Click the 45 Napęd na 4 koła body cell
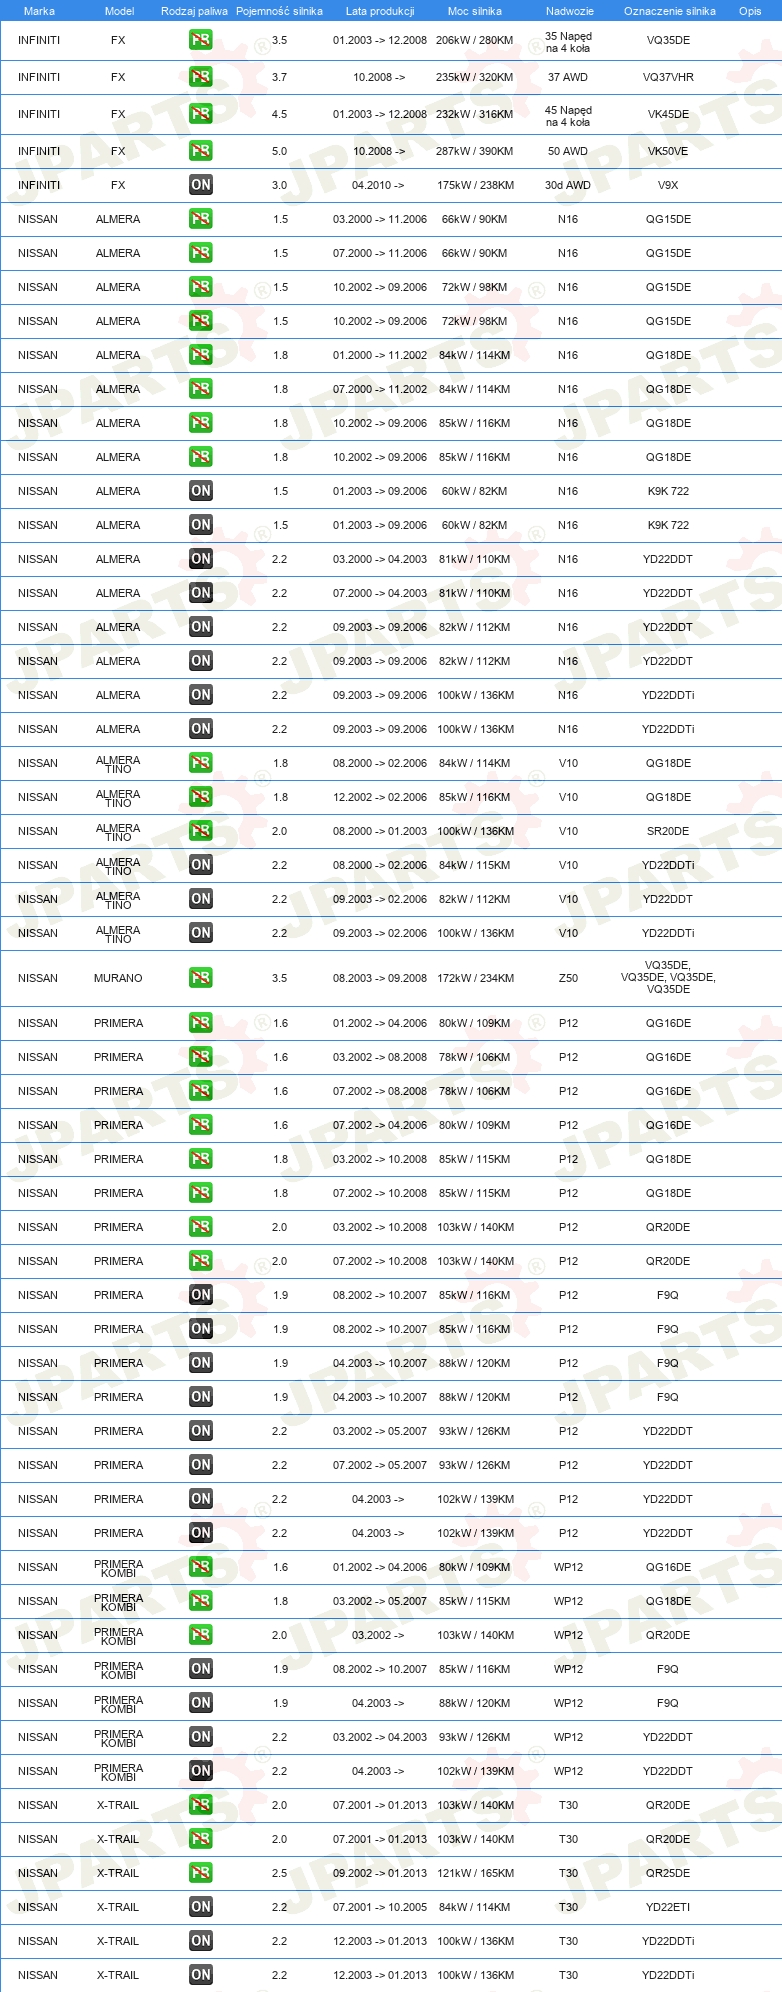782x1992 pixels. (568, 116)
